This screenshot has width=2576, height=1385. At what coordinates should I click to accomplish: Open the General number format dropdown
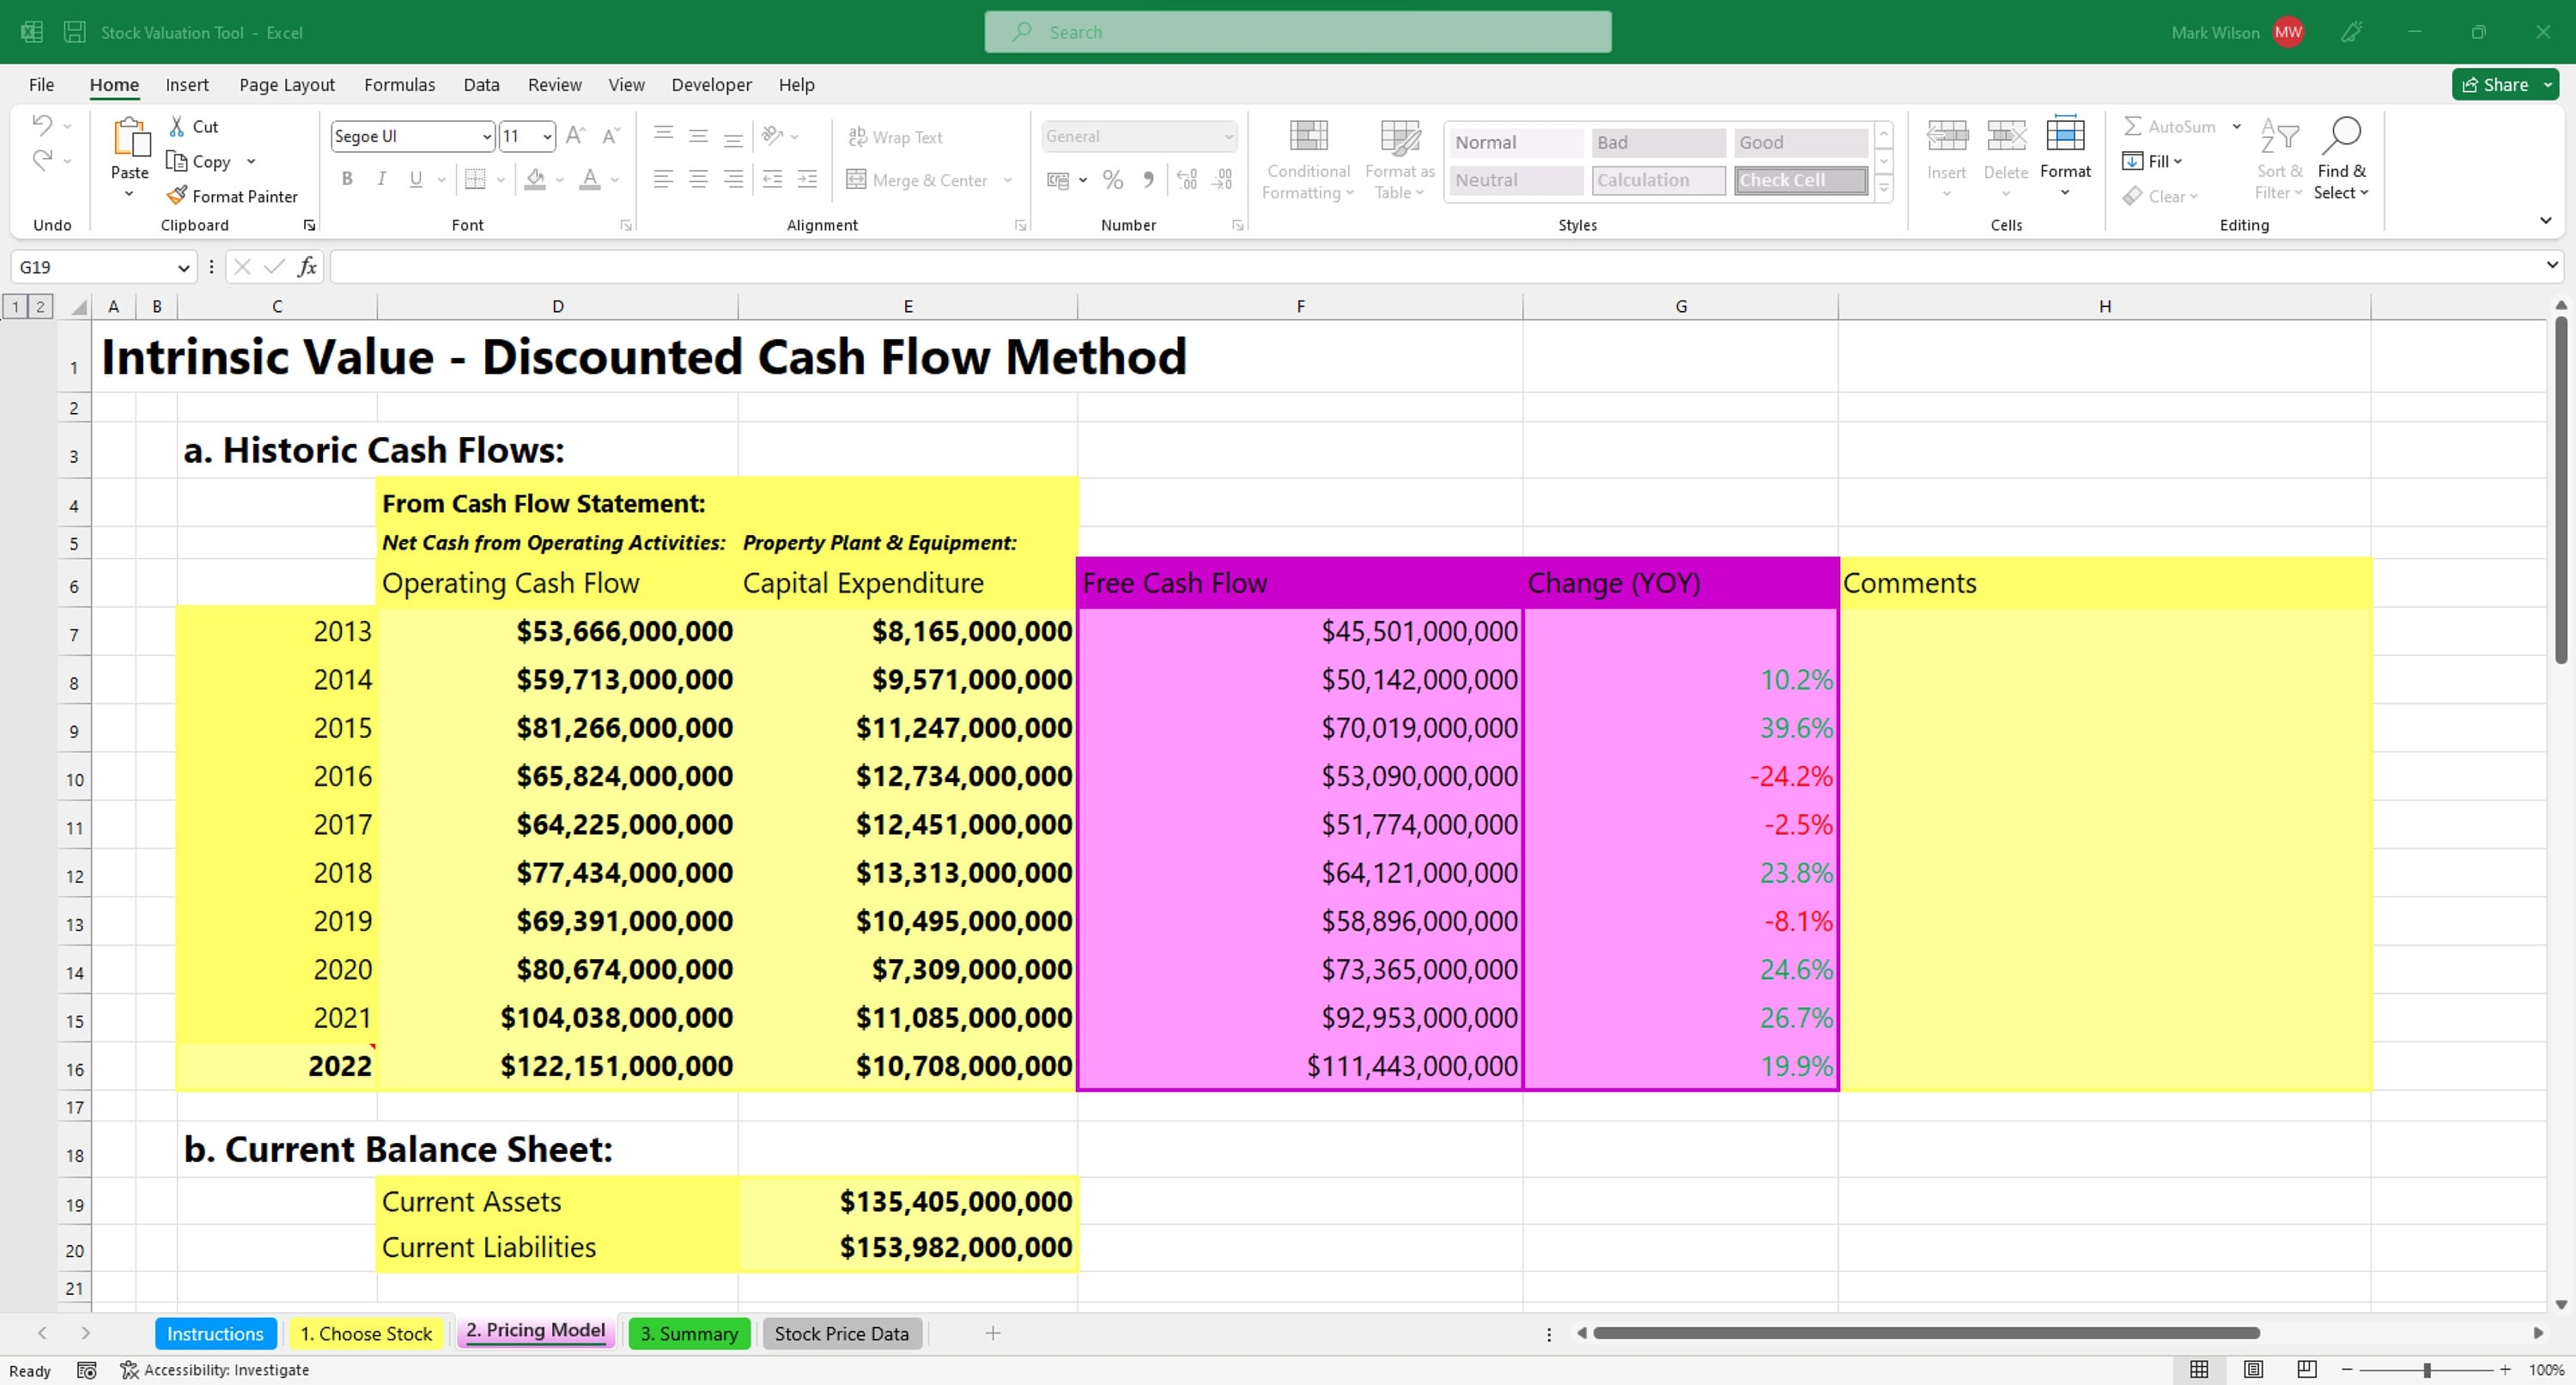click(x=1228, y=136)
